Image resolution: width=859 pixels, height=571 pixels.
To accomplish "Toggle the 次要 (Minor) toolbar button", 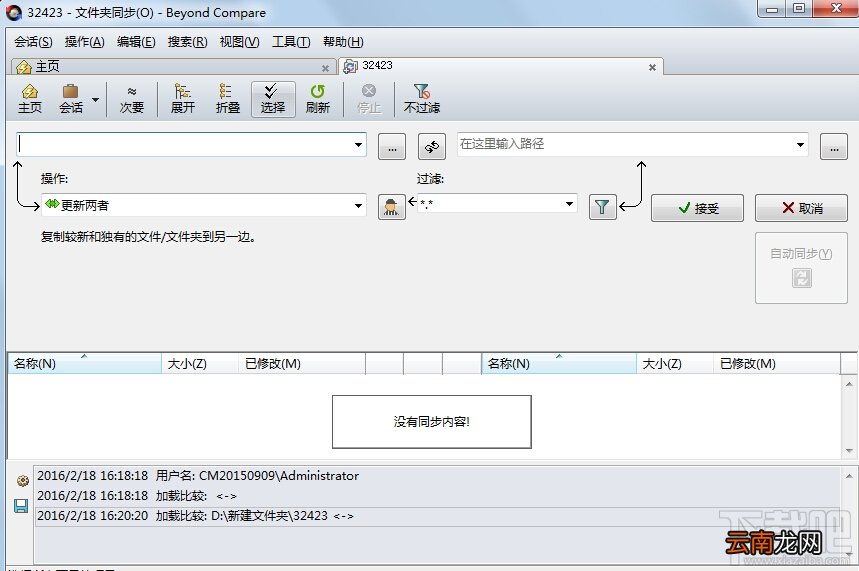I will [x=131, y=99].
